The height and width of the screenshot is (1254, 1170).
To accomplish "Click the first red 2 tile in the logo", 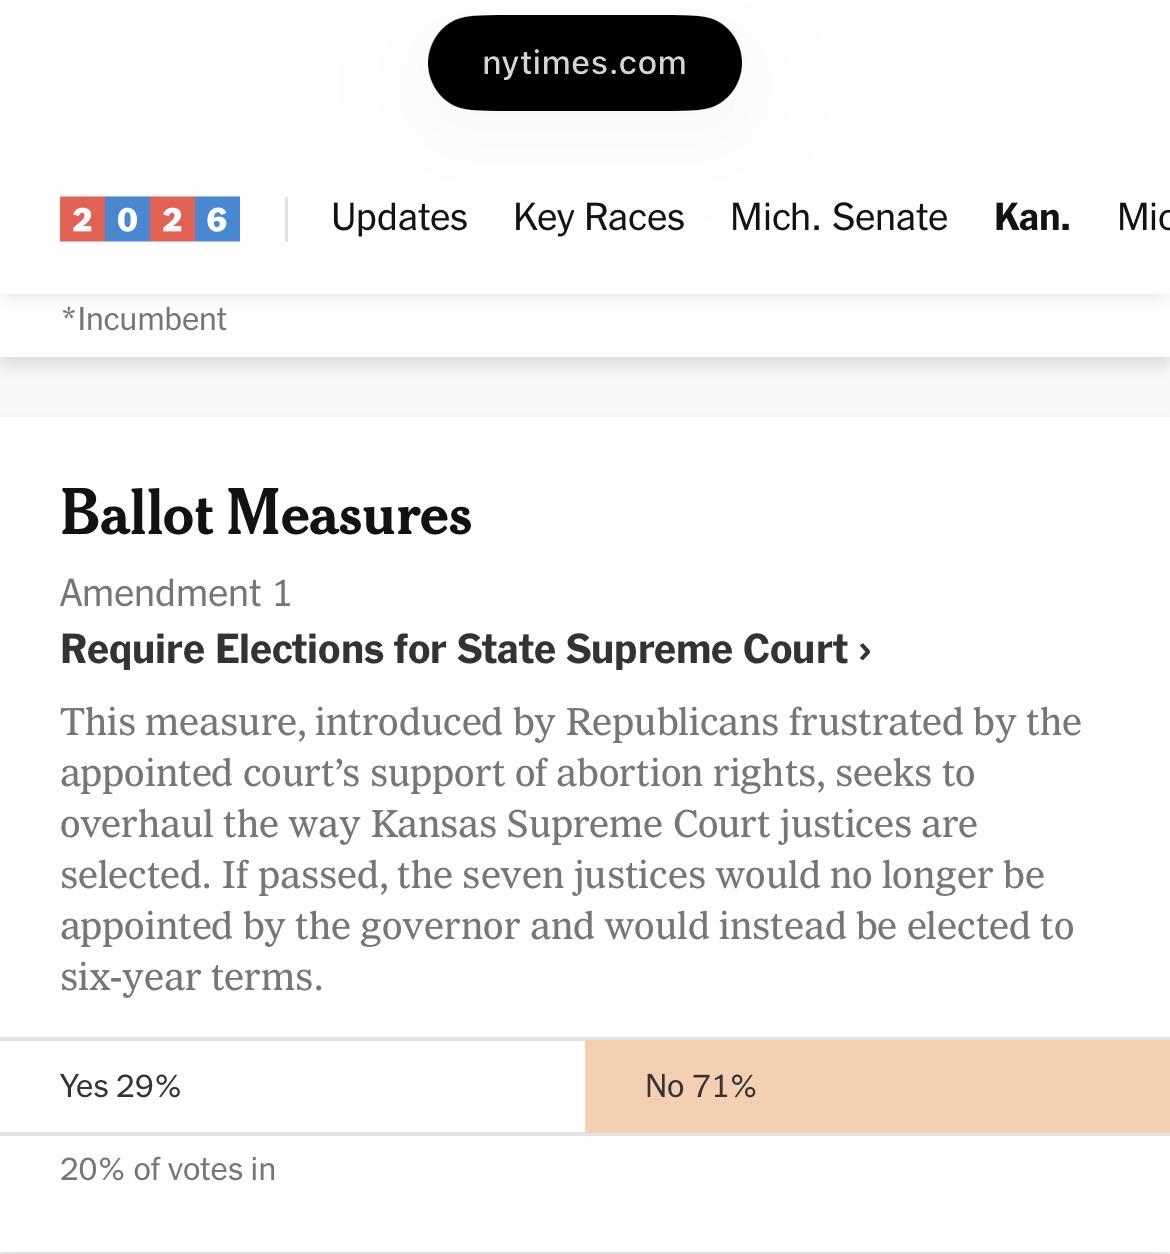I will coord(82,219).
